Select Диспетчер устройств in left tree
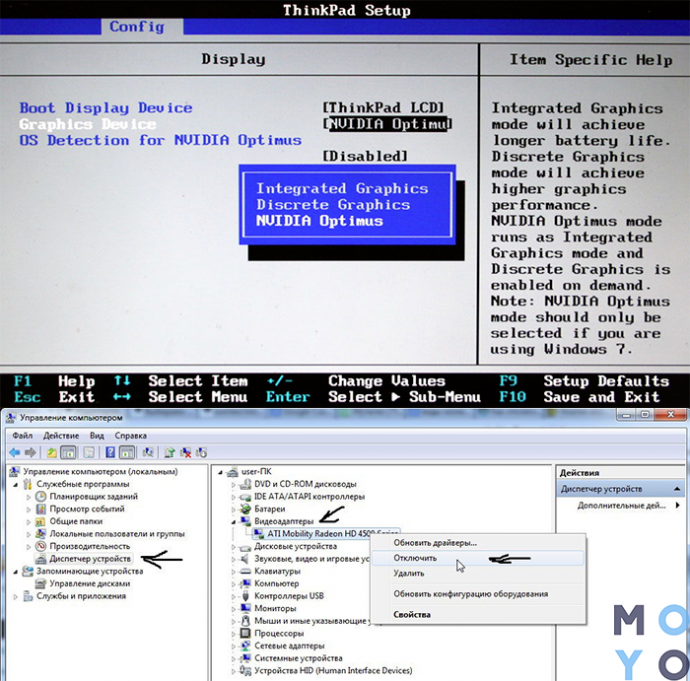 coord(89,559)
